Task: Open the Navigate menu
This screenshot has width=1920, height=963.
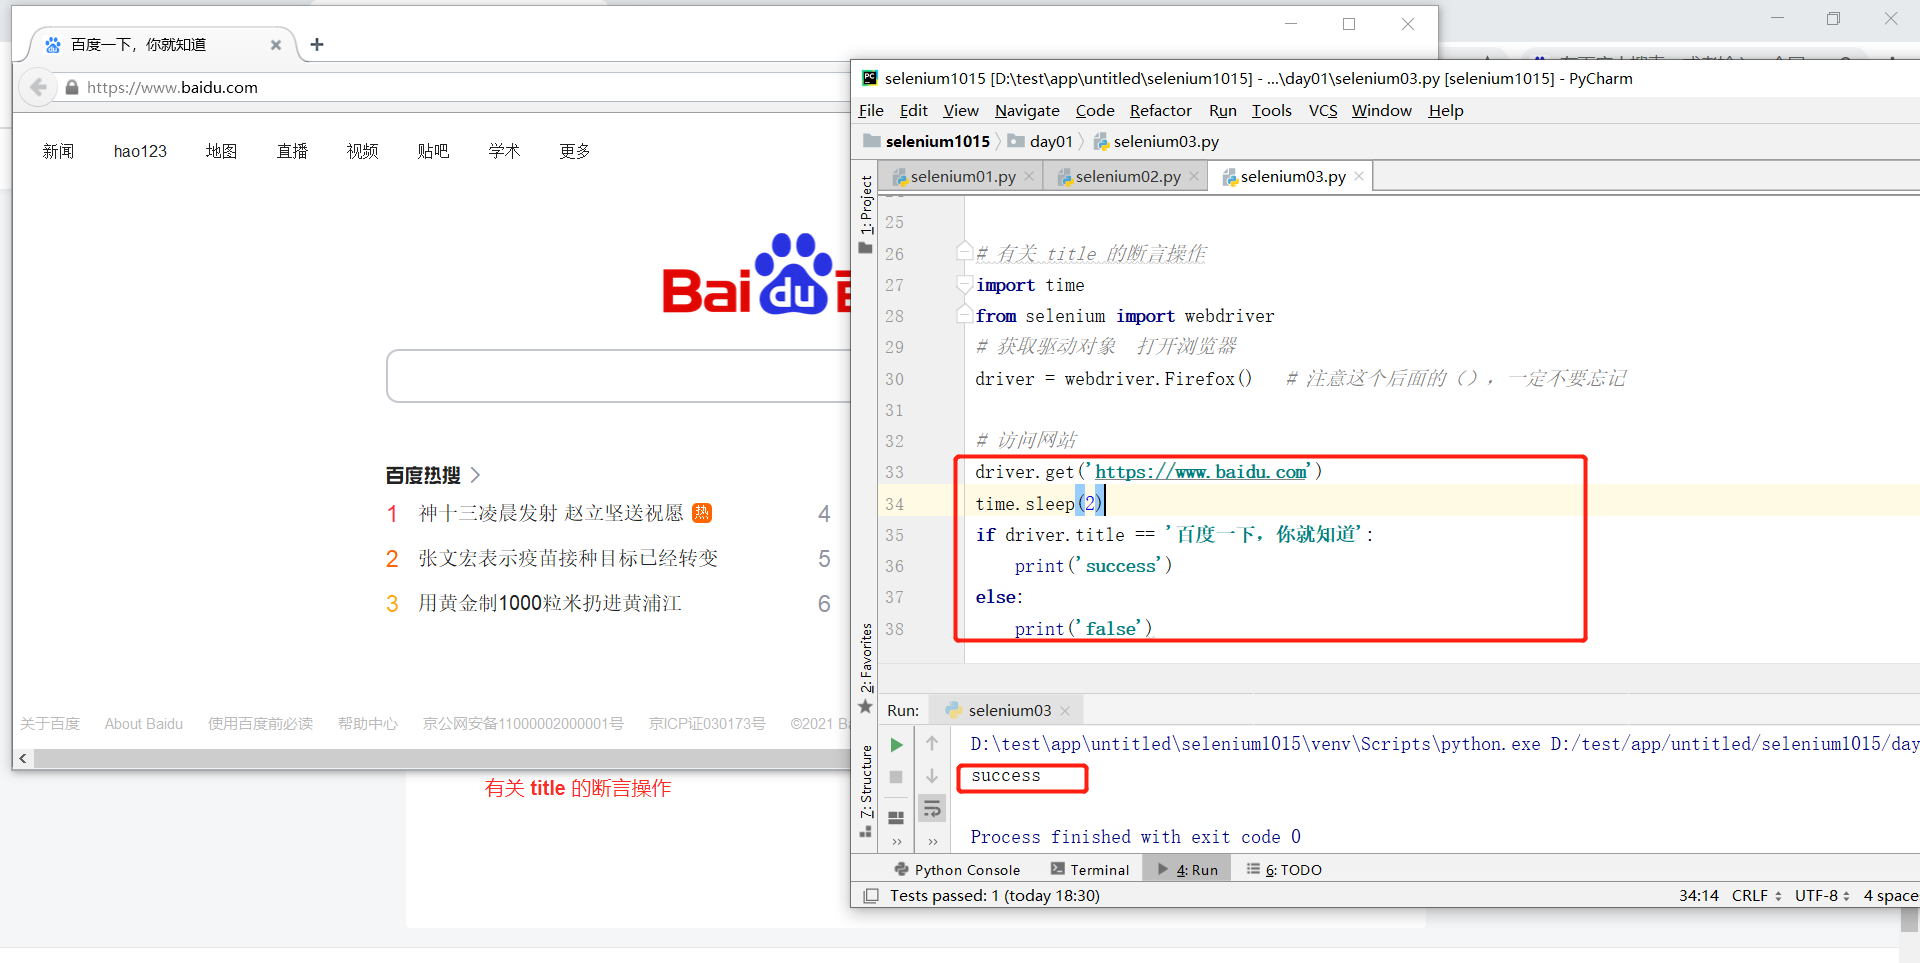Action: click(x=1027, y=111)
